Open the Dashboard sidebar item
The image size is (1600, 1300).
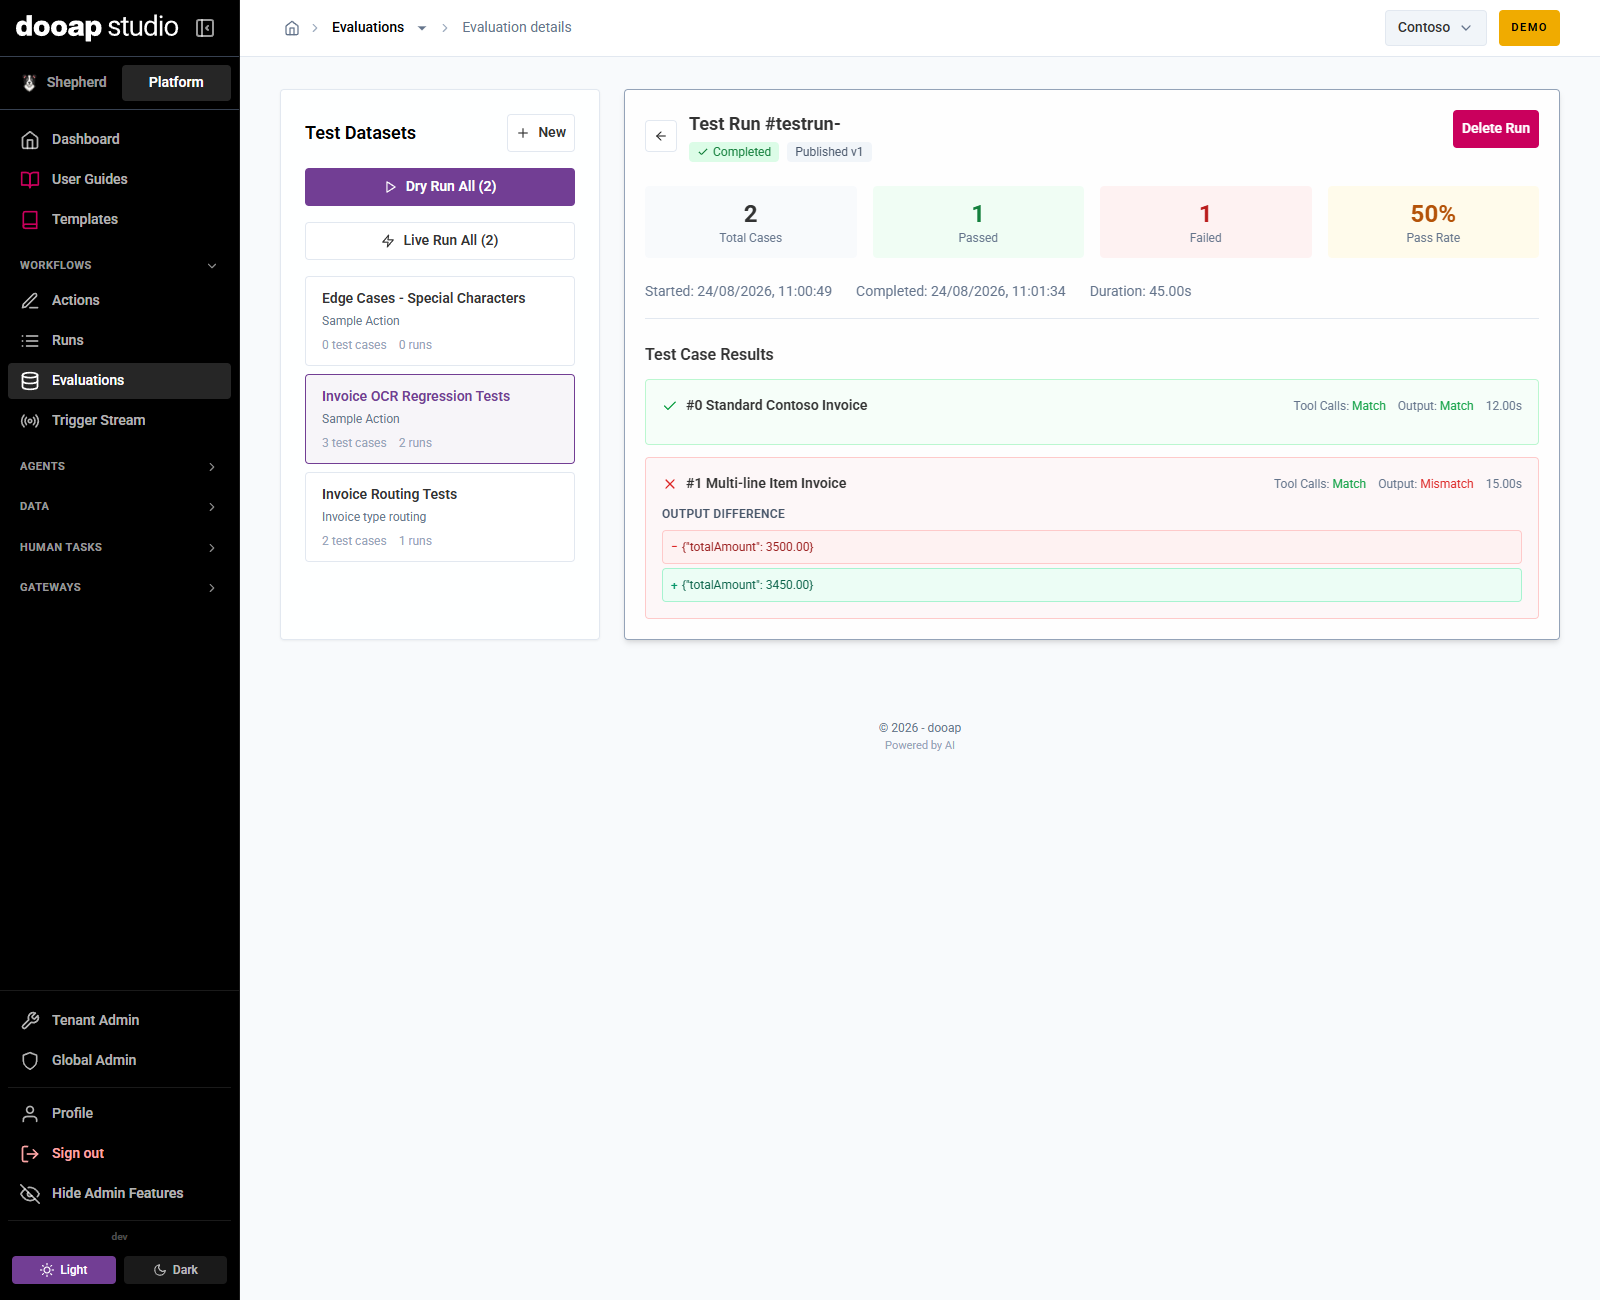[119, 139]
